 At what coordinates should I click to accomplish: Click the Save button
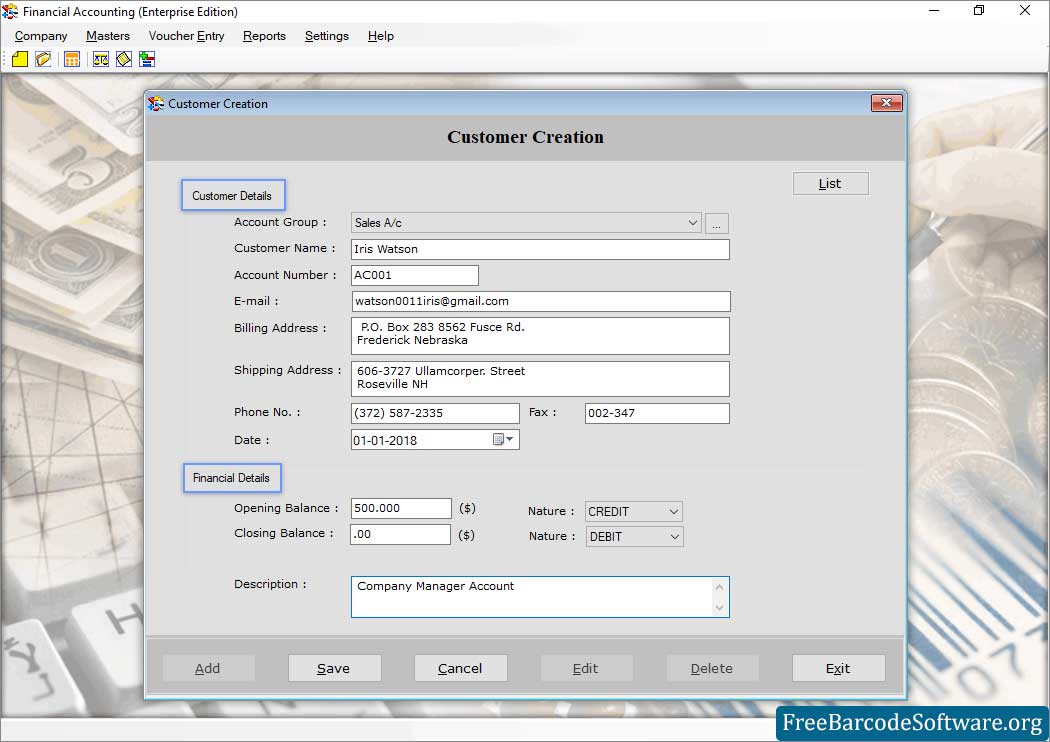point(334,668)
